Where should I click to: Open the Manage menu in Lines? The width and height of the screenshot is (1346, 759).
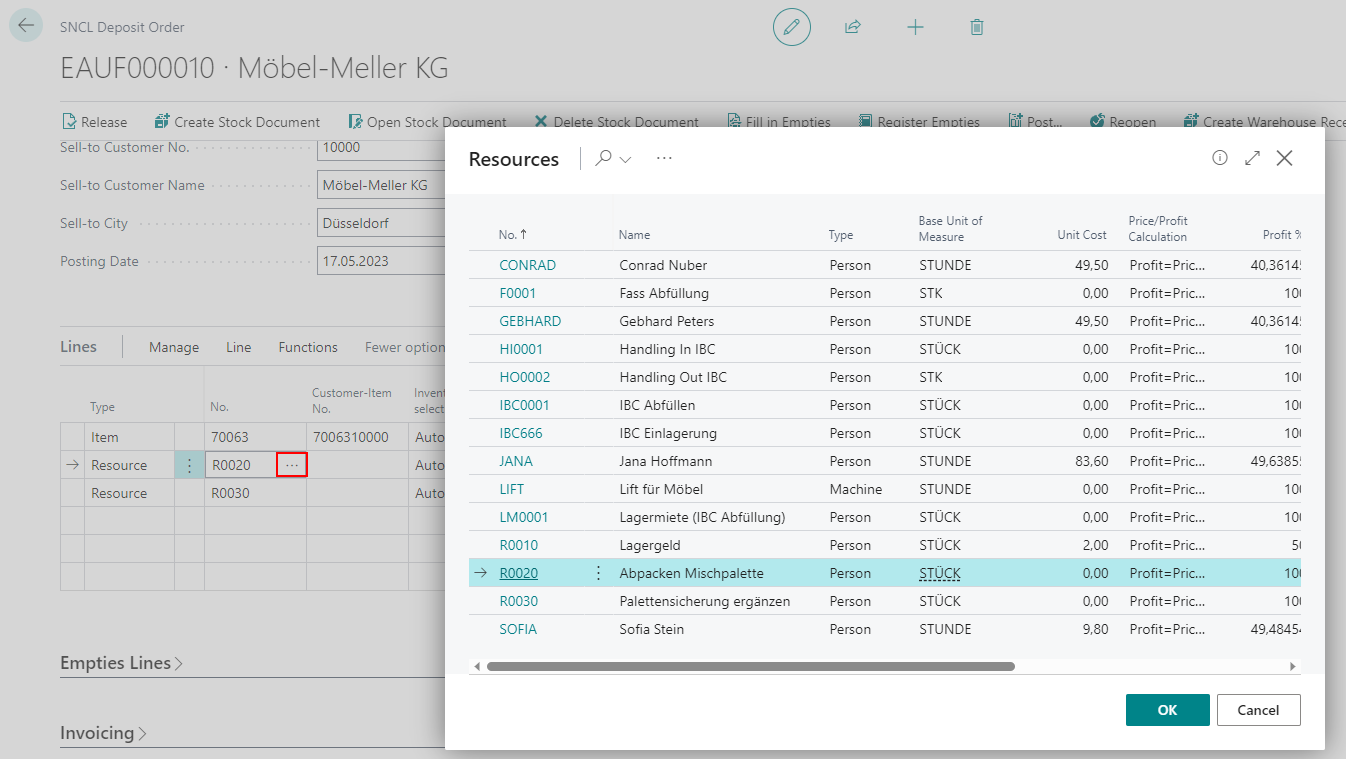(174, 347)
